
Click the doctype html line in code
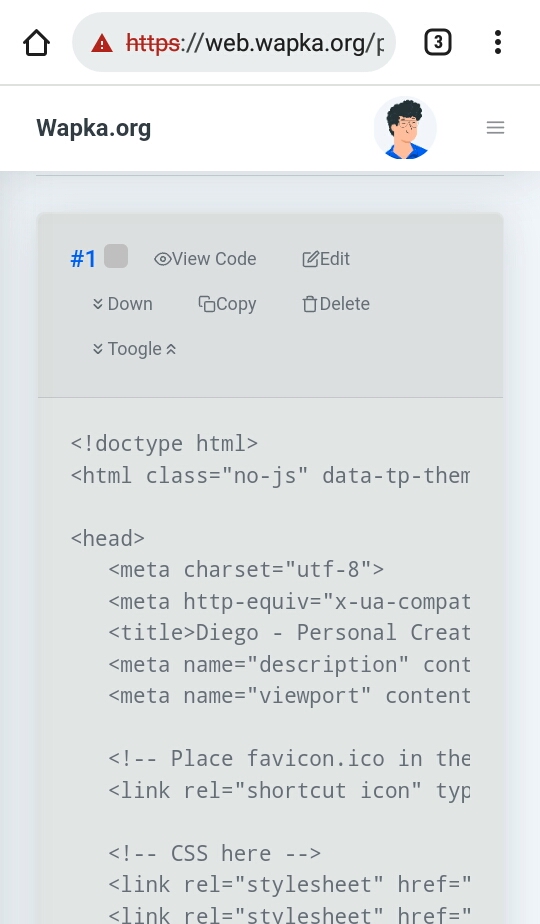pyautogui.click(x=164, y=443)
